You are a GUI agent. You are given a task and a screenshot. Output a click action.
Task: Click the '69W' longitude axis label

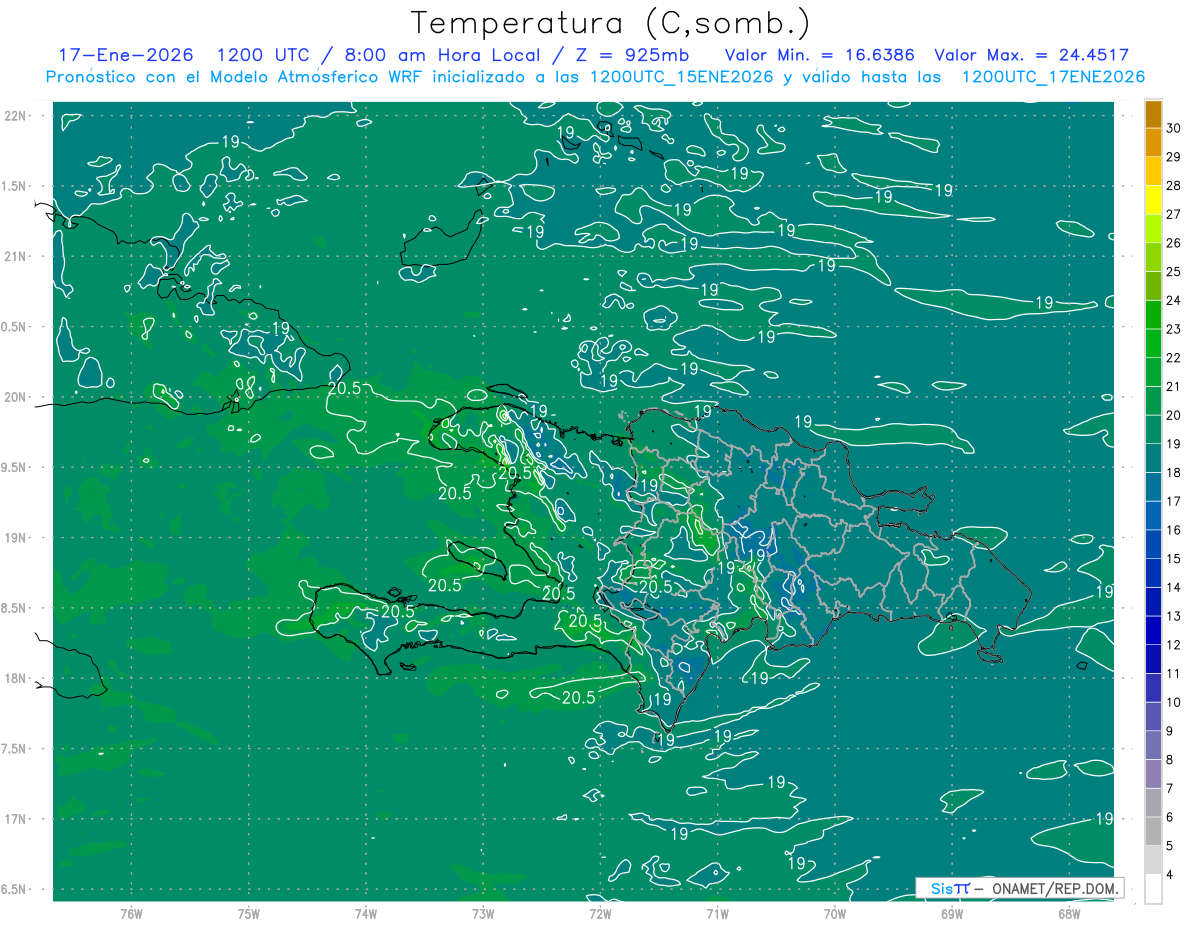pyautogui.click(x=951, y=913)
